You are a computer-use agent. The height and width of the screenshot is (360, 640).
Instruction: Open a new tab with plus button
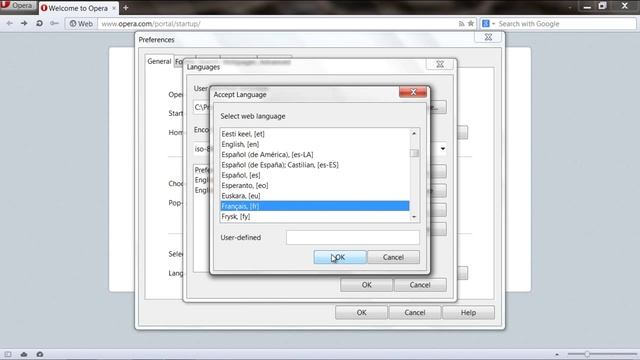[x=125, y=8]
